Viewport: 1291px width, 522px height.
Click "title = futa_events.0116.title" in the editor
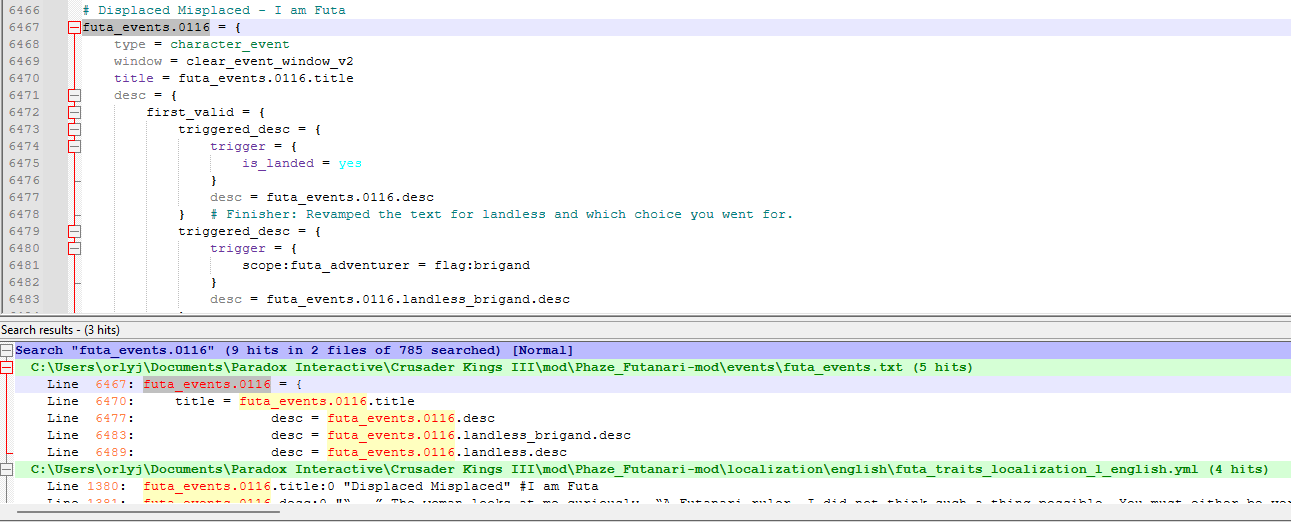(x=234, y=78)
